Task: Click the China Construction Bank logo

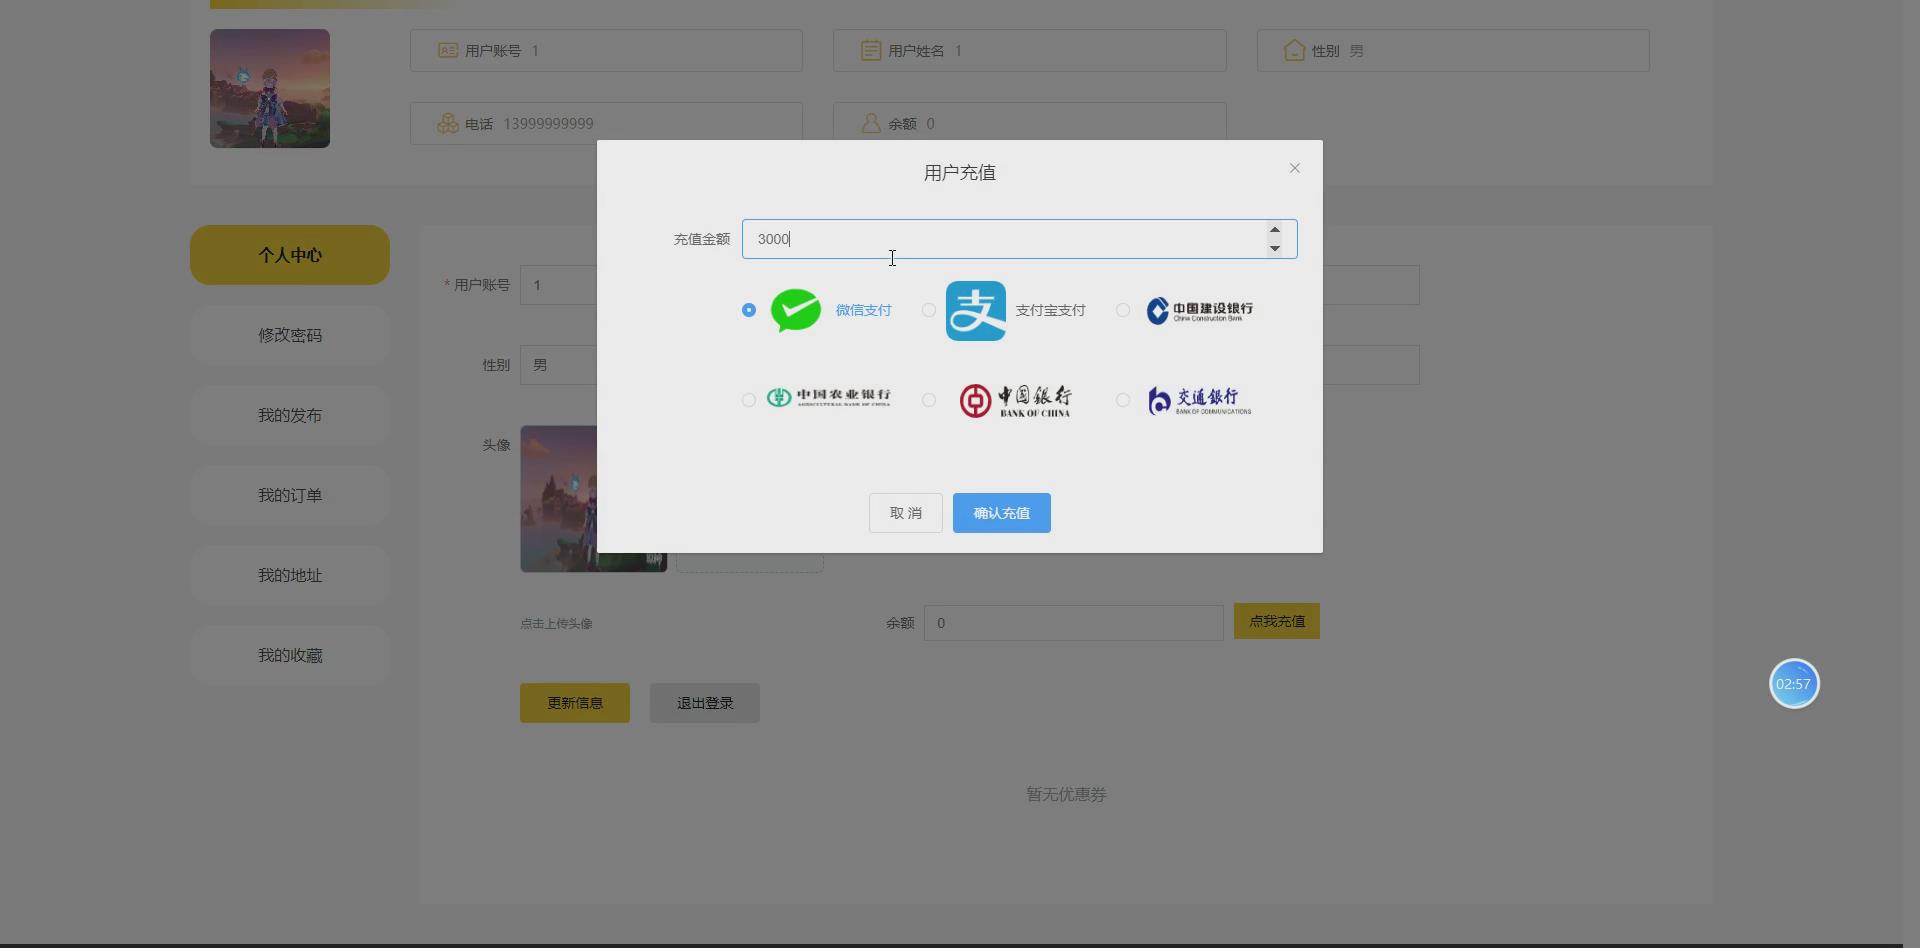Action: (x=1199, y=311)
